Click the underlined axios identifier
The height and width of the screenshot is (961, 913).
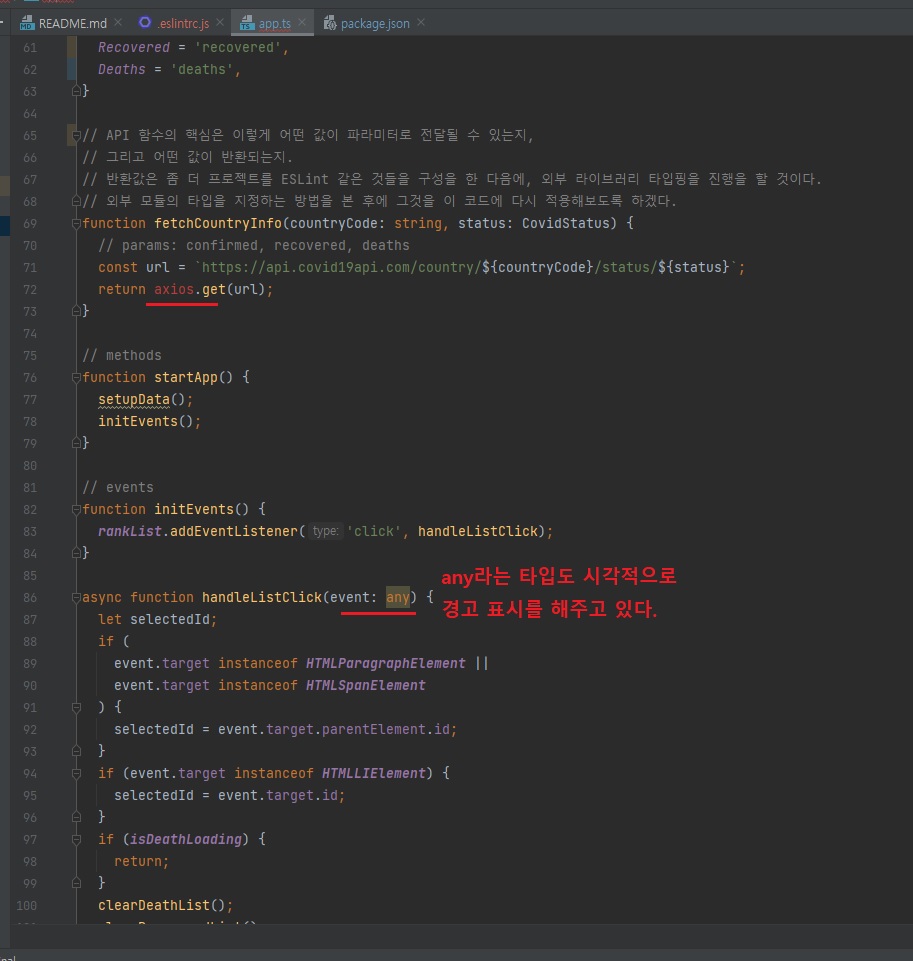point(176,289)
